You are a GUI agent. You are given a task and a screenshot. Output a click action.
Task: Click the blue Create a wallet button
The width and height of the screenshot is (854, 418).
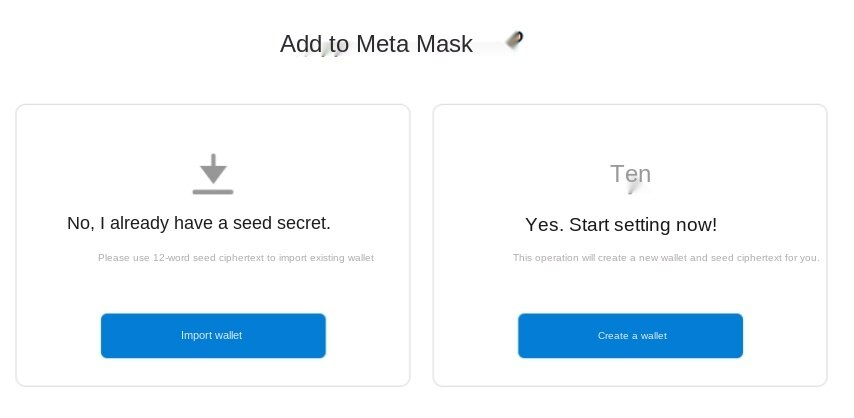pos(630,335)
